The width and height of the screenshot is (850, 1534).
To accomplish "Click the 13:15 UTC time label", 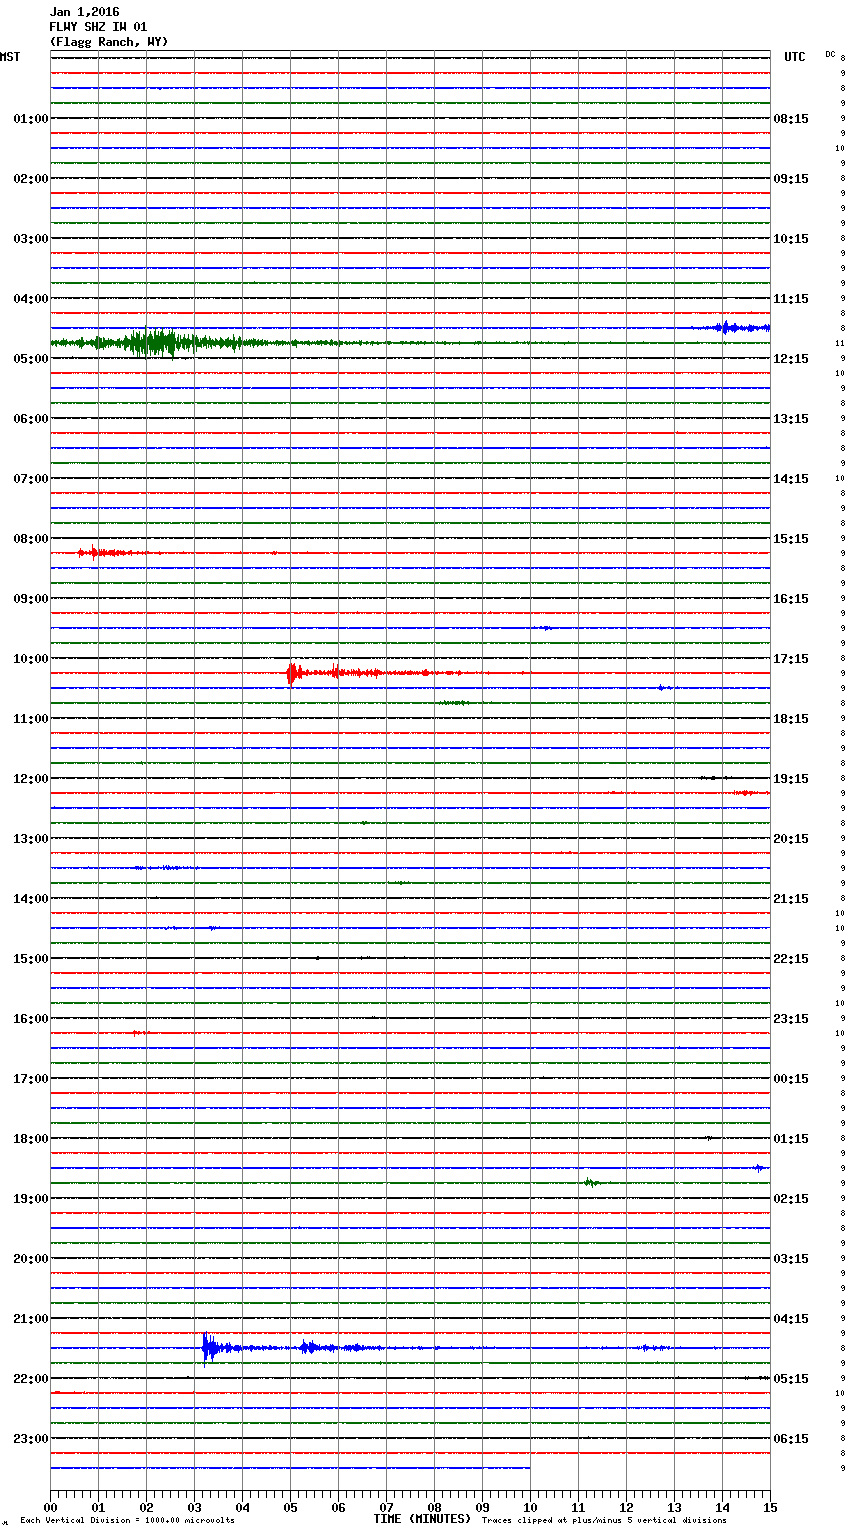I will pyautogui.click(x=791, y=419).
